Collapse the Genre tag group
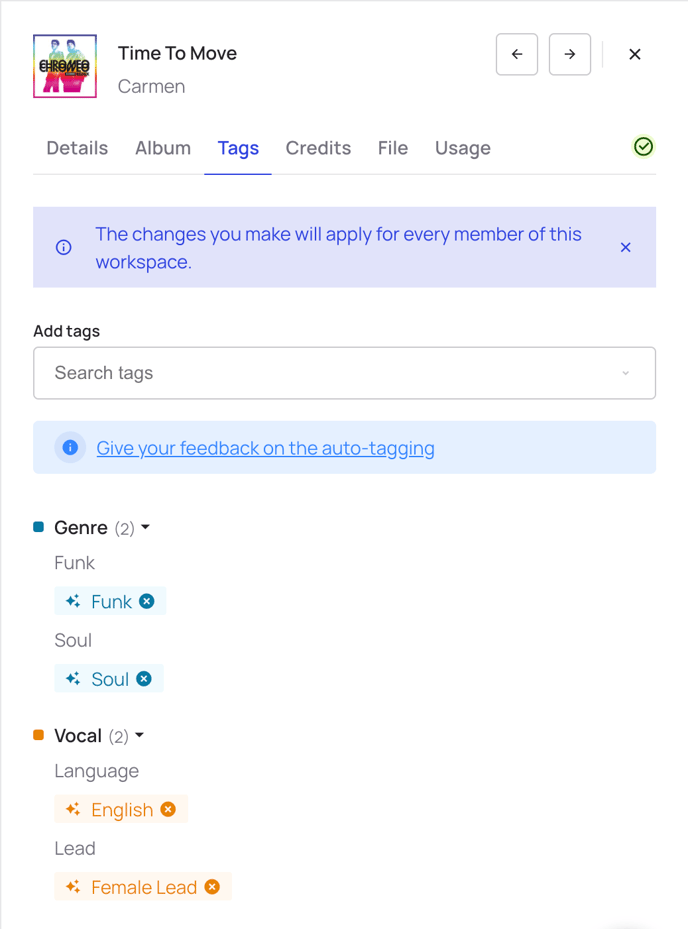Viewport: 688px width, 929px height. coord(145,527)
